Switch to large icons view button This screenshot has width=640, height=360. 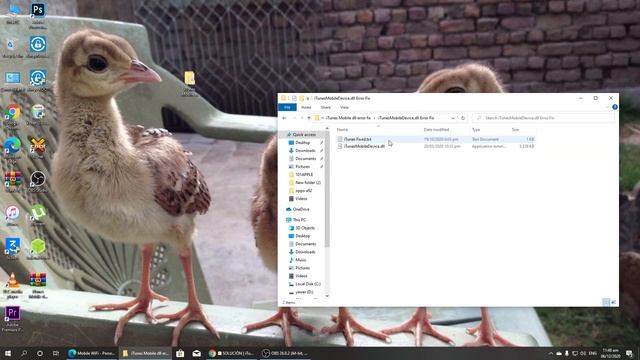[x=613, y=302]
